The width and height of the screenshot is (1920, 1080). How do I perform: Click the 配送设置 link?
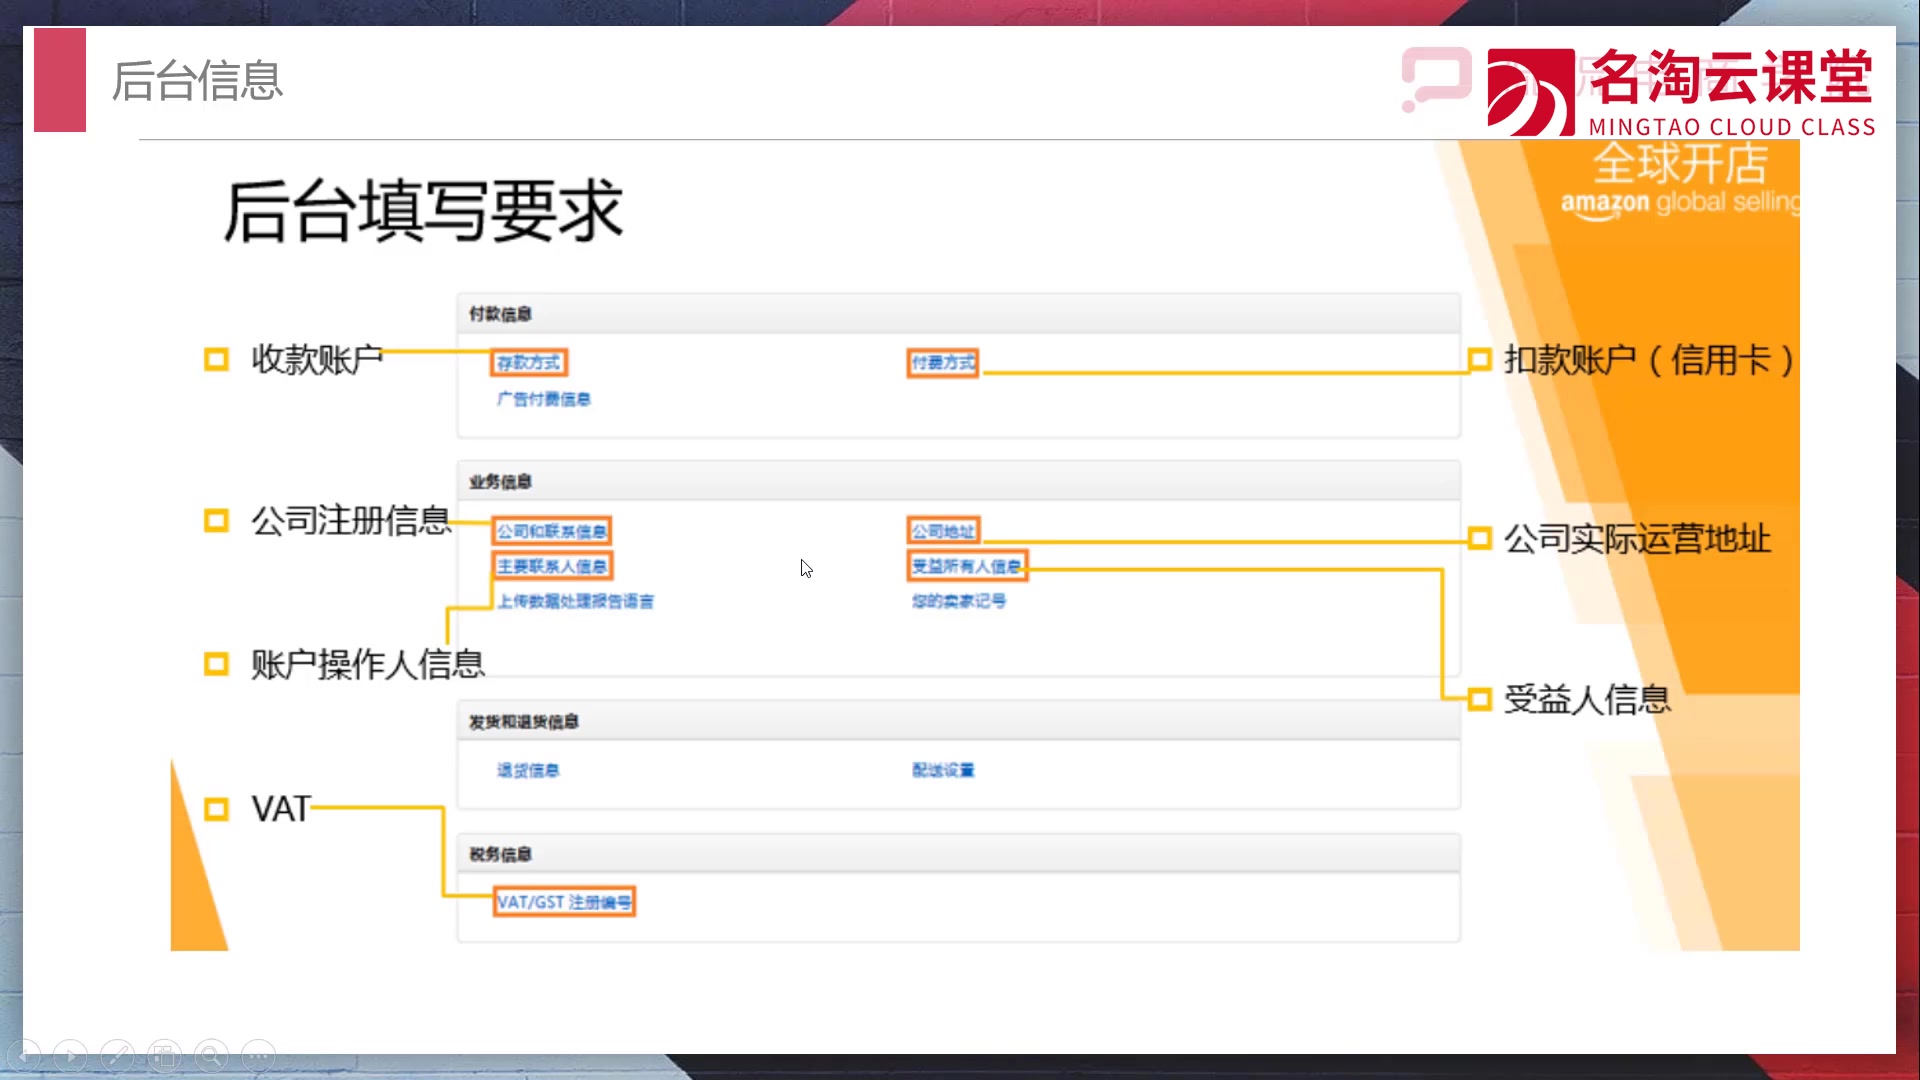[943, 770]
